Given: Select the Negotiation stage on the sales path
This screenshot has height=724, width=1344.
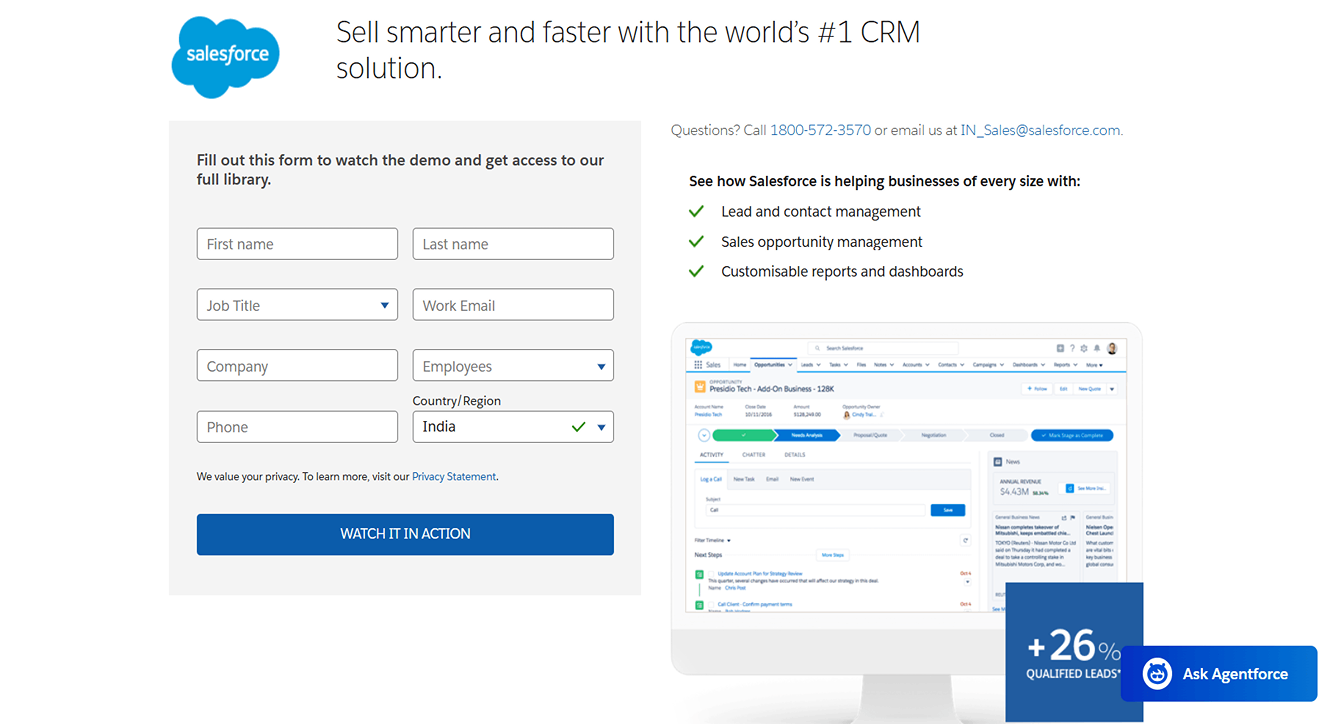Looking at the screenshot, I should tap(933, 435).
